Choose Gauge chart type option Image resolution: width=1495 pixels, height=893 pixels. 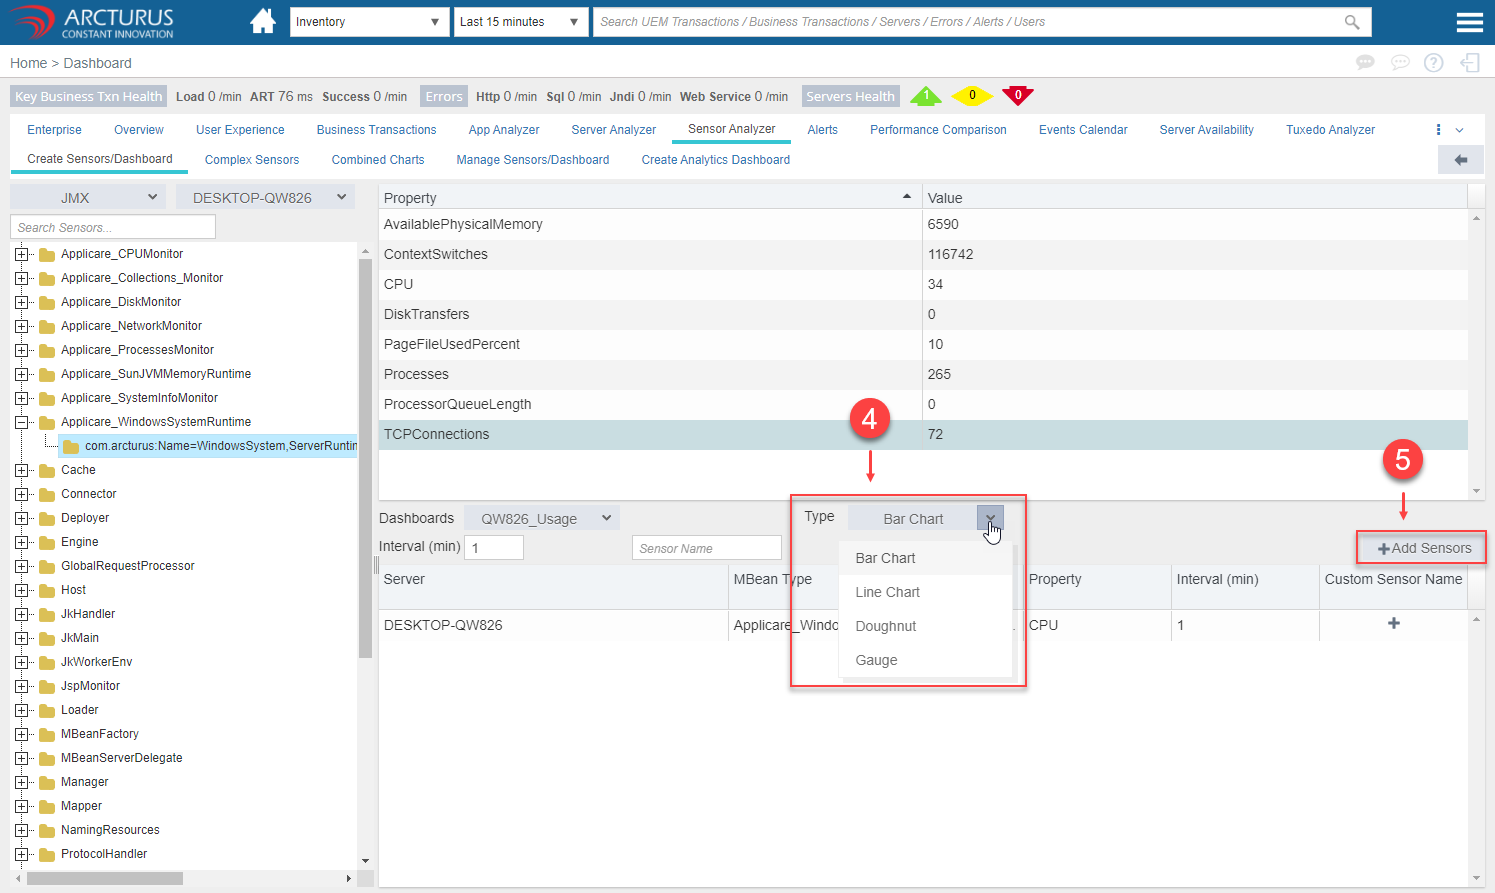pyautogui.click(x=876, y=660)
